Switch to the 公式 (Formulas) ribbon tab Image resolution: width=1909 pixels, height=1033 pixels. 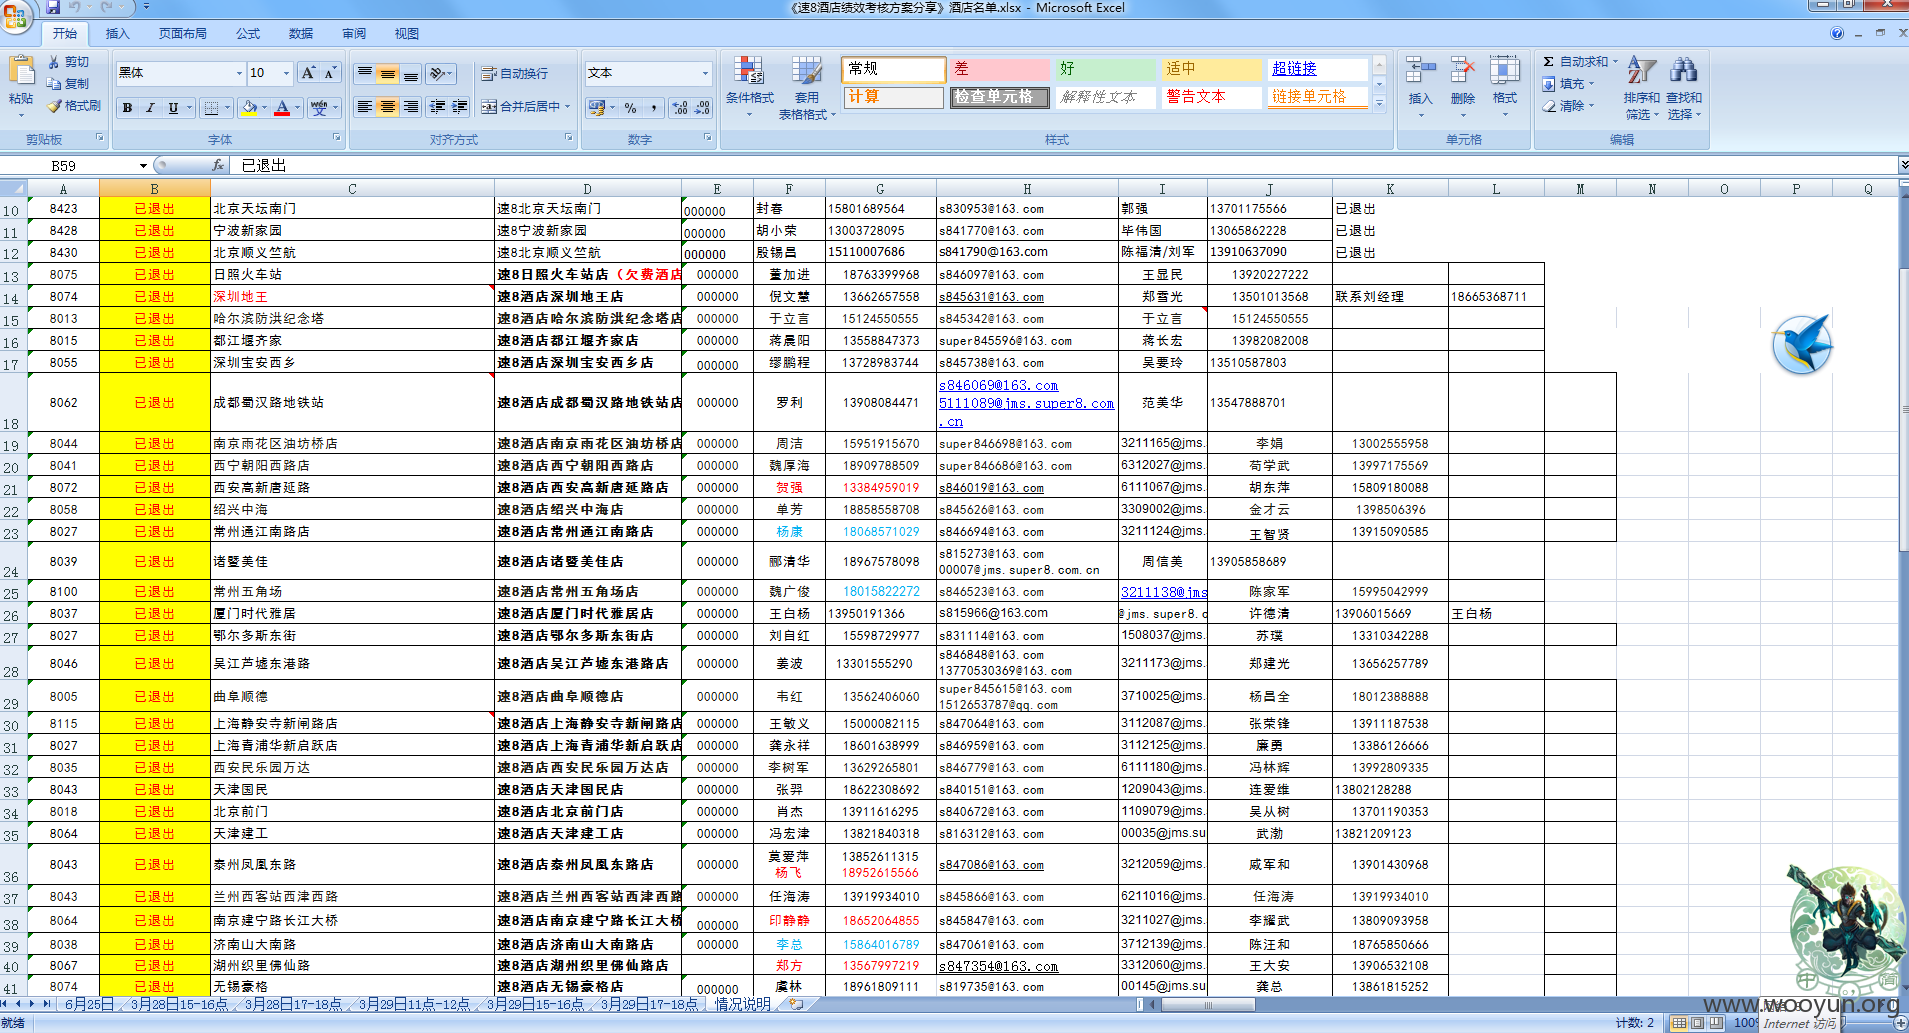(x=248, y=34)
